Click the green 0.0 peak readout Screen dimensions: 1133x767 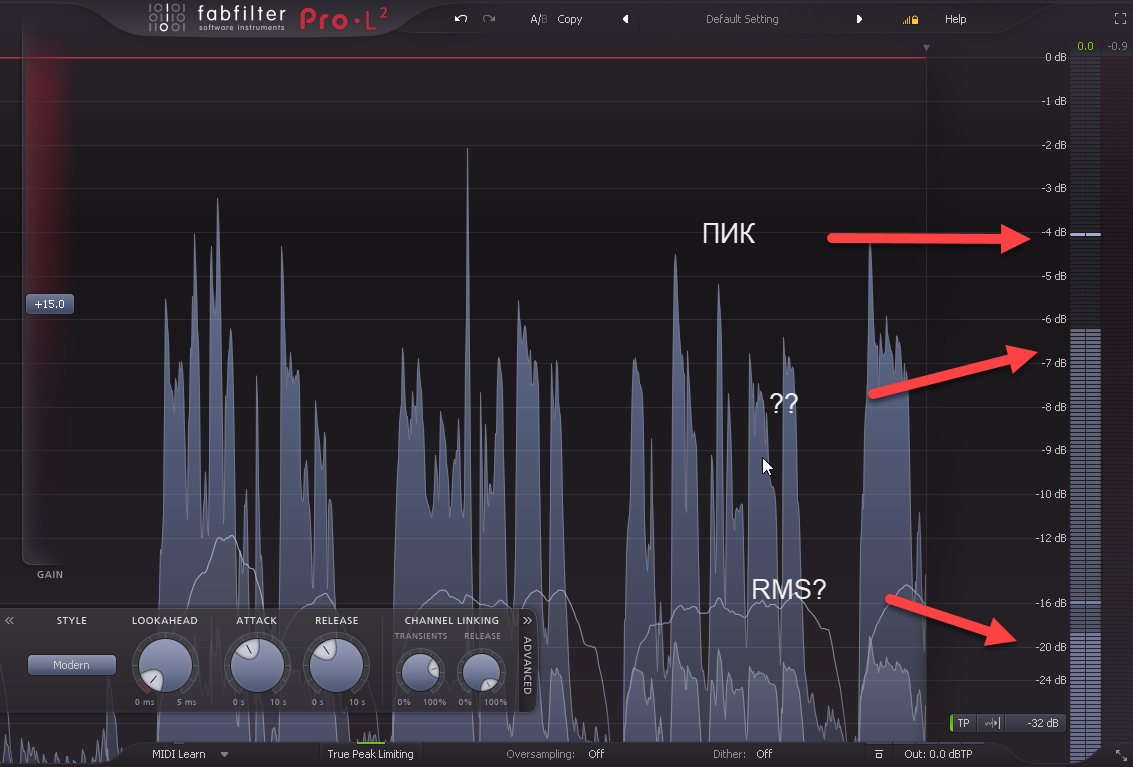pos(1085,46)
